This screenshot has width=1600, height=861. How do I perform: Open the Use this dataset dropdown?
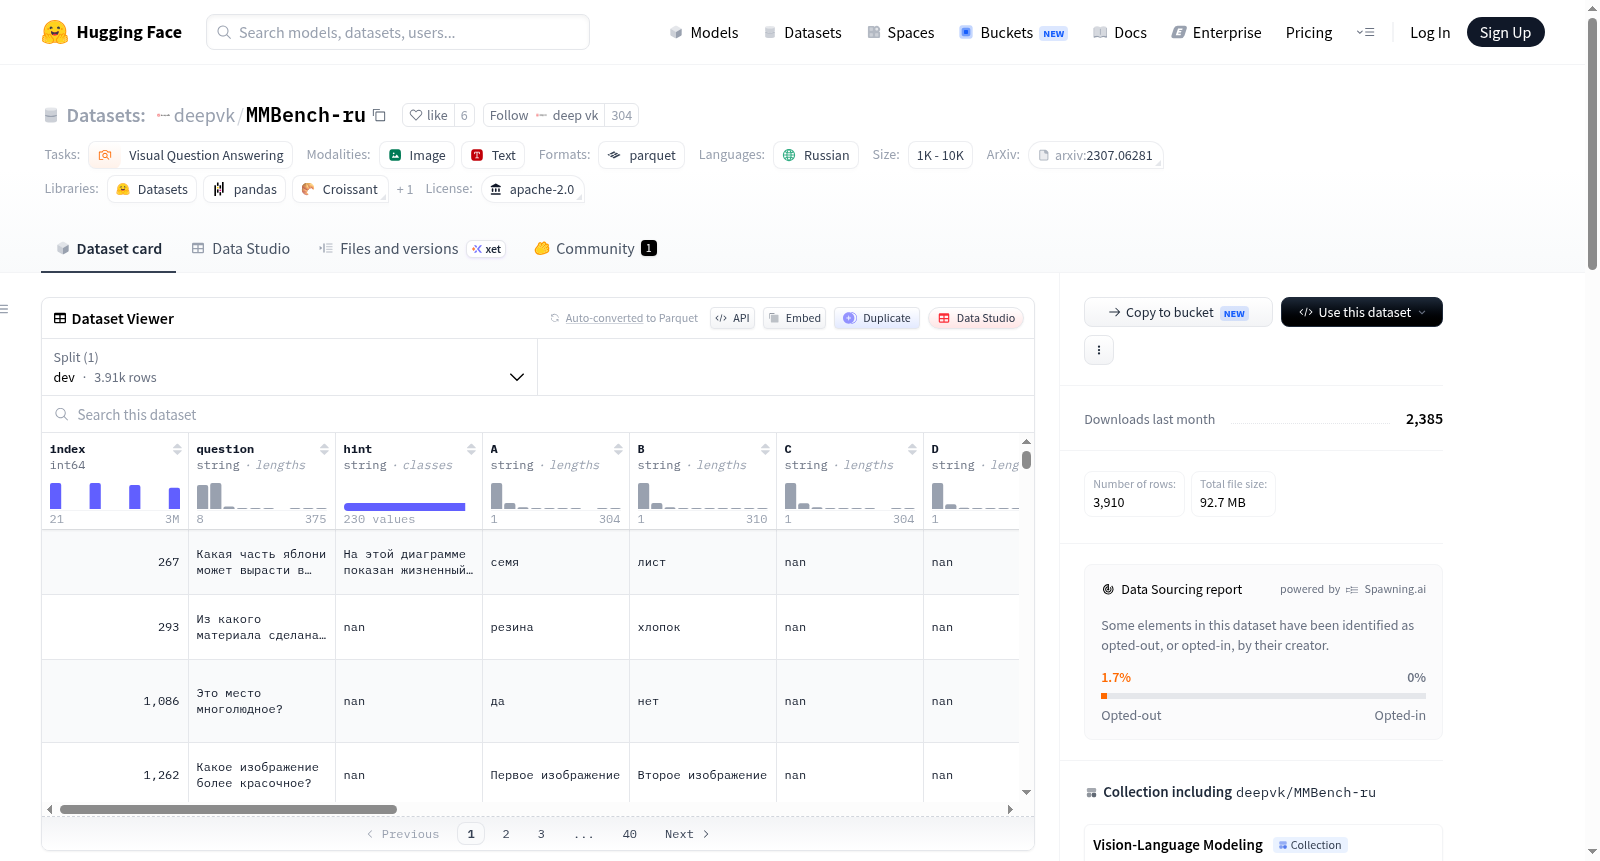[1361, 312]
